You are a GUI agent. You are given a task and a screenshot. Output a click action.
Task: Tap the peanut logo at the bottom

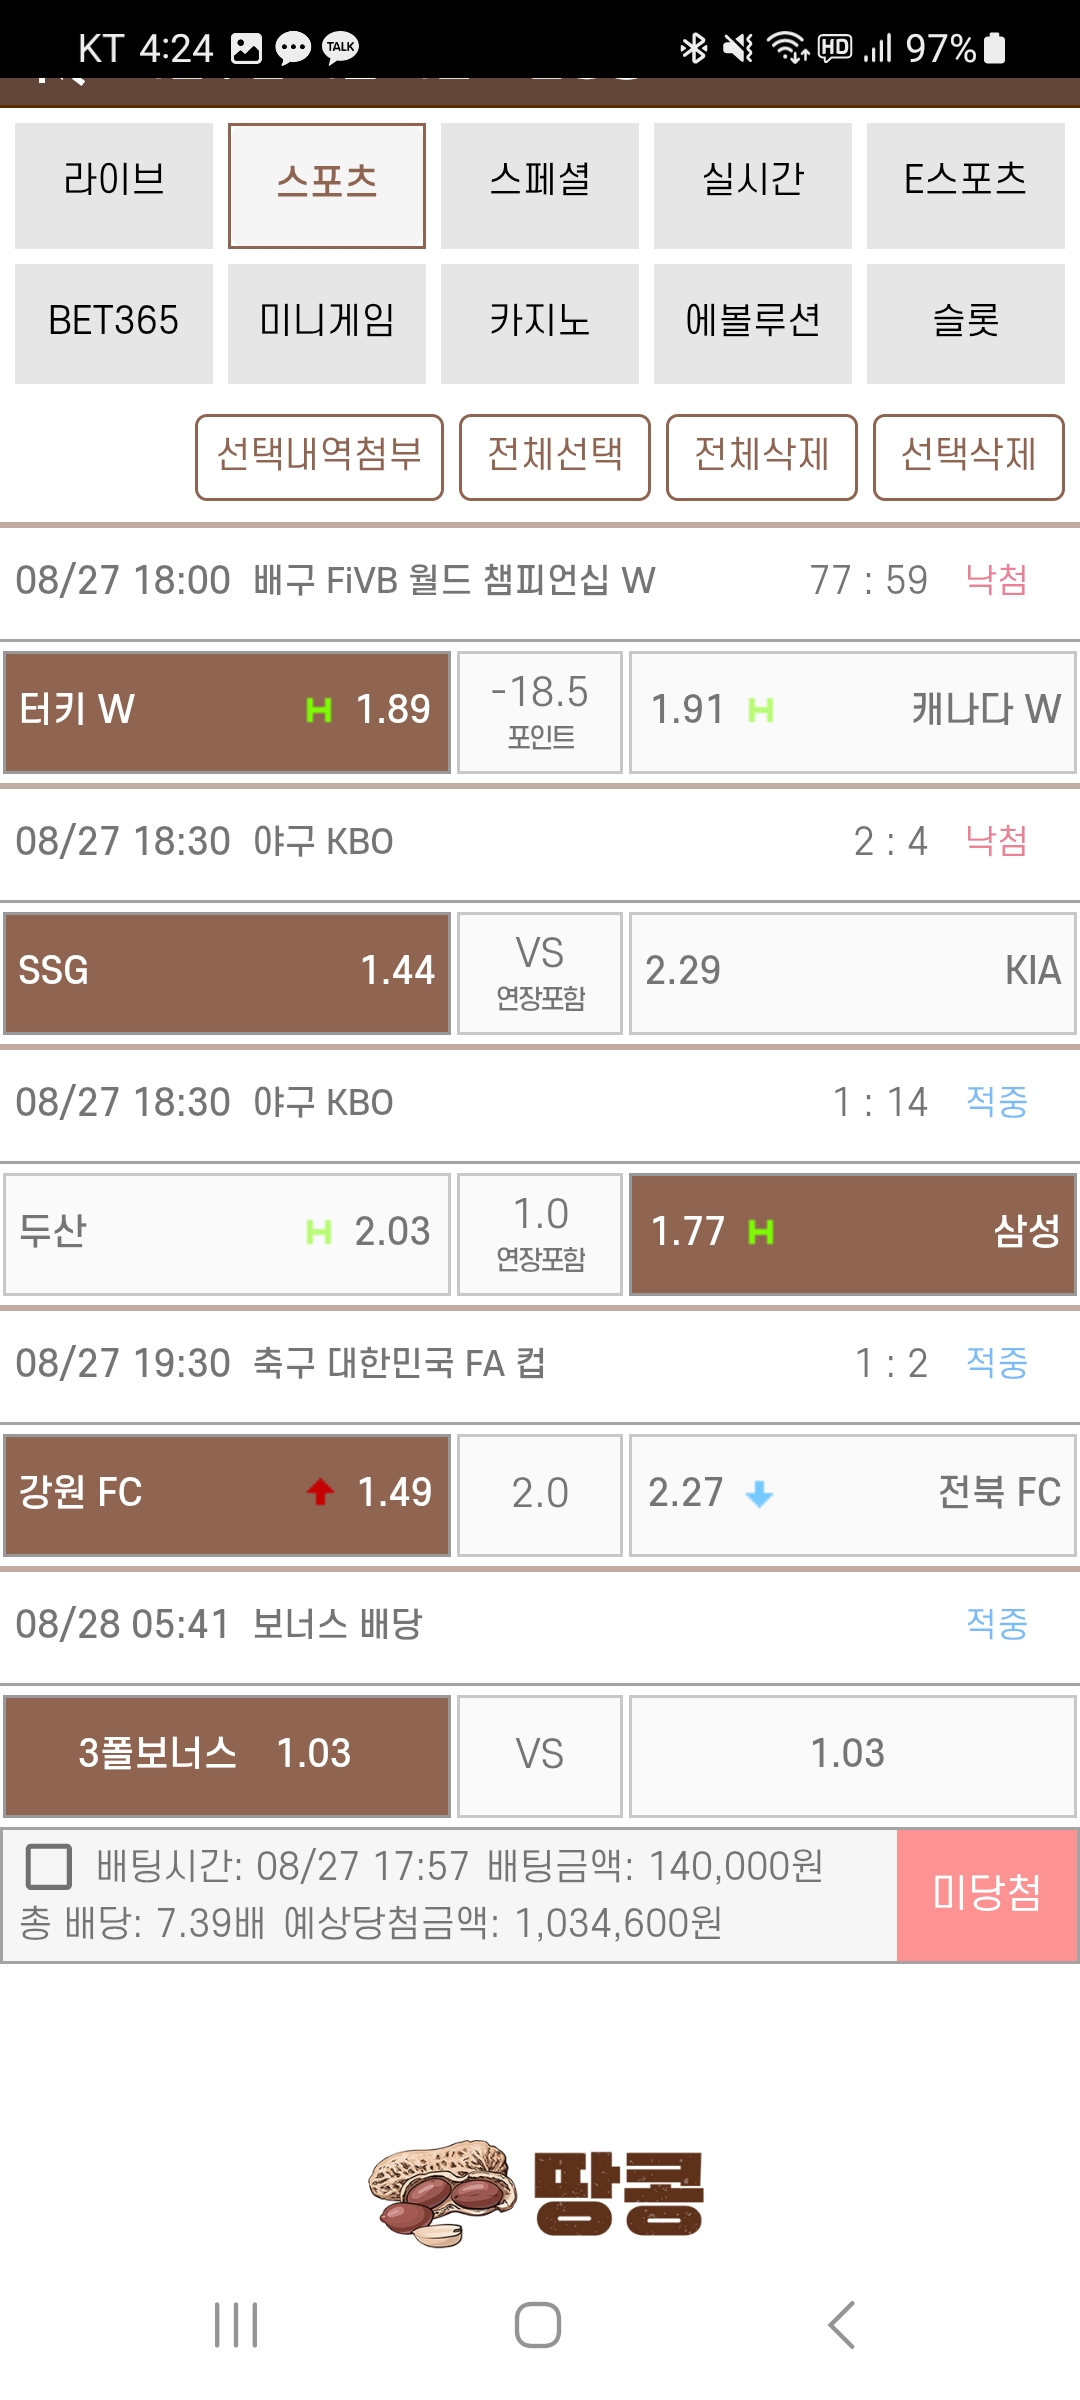[538, 2193]
